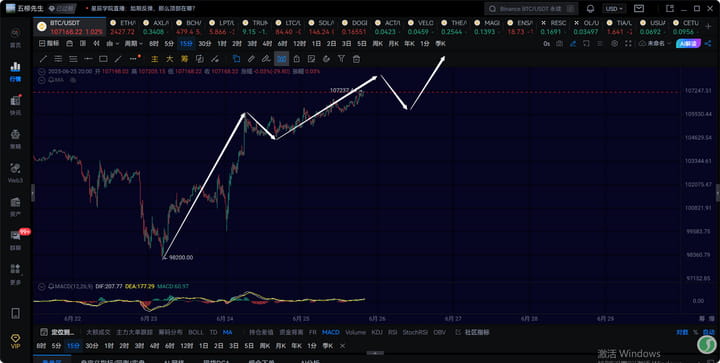This screenshot has height=363, width=720.
Task: Toggle the MA main indicator
Action: pyautogui.click(x=228, y=332)
